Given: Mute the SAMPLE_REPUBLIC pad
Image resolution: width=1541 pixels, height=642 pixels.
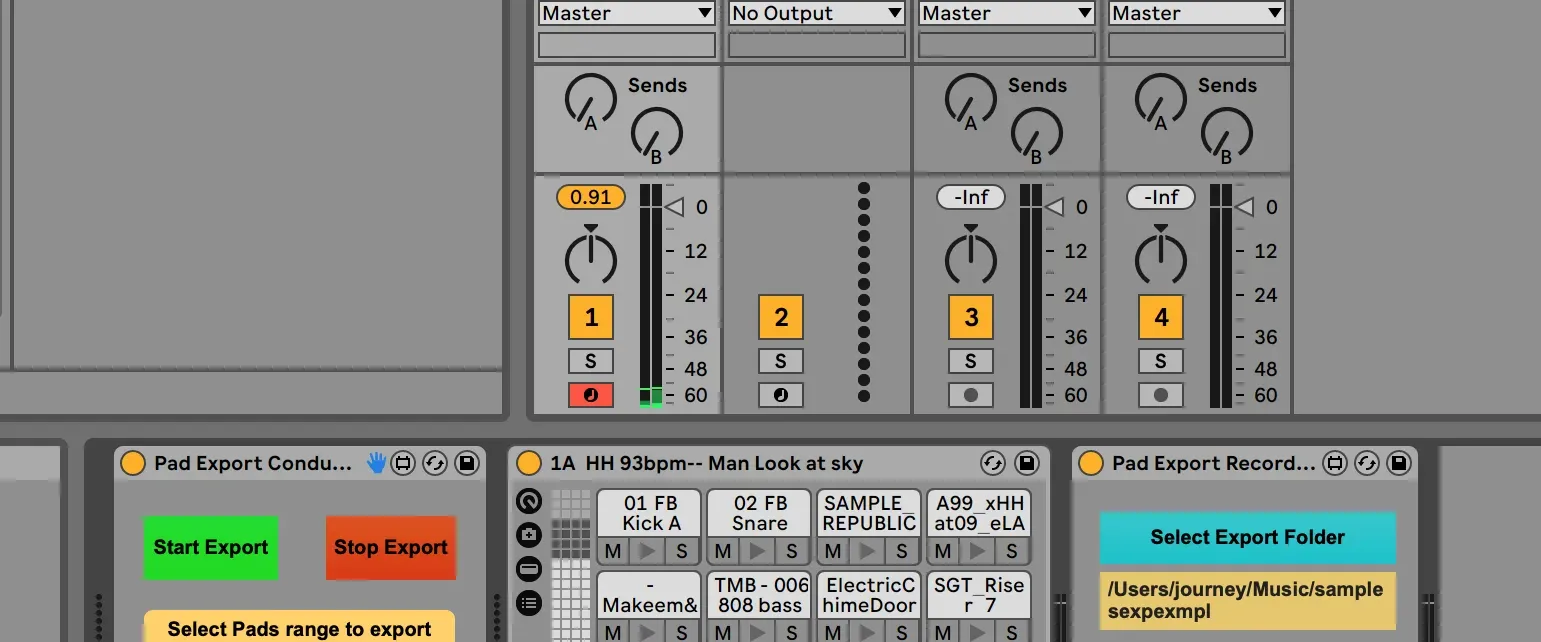Looking at the screenshot, I should coord(832,551).
